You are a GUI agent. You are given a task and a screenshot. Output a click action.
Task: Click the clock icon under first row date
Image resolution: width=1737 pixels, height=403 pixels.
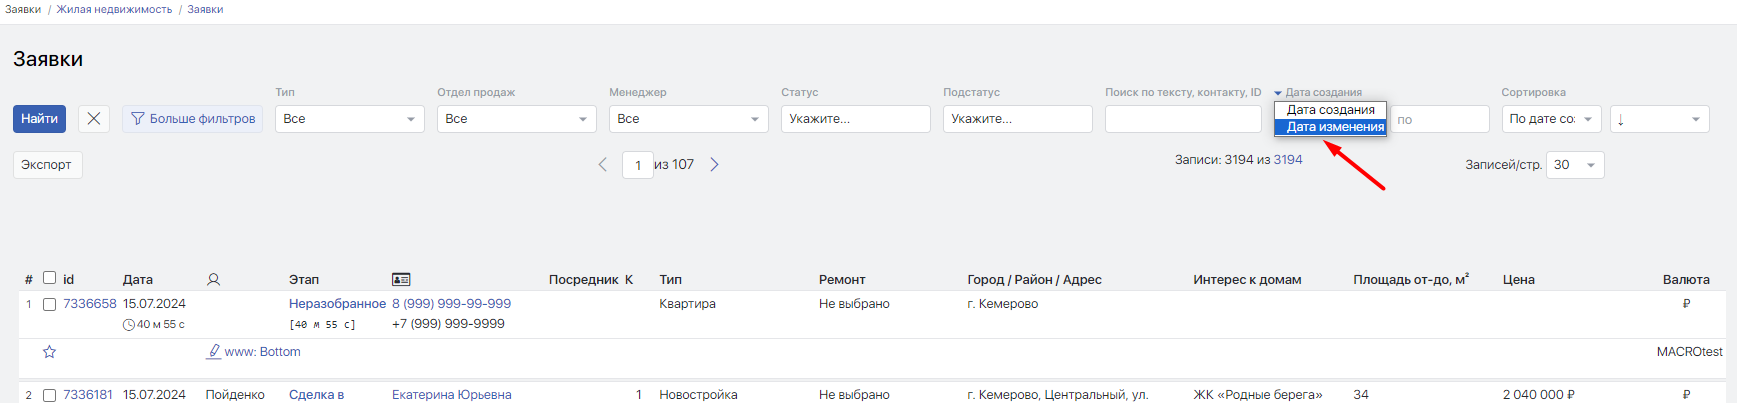click(x=129, y=325)
